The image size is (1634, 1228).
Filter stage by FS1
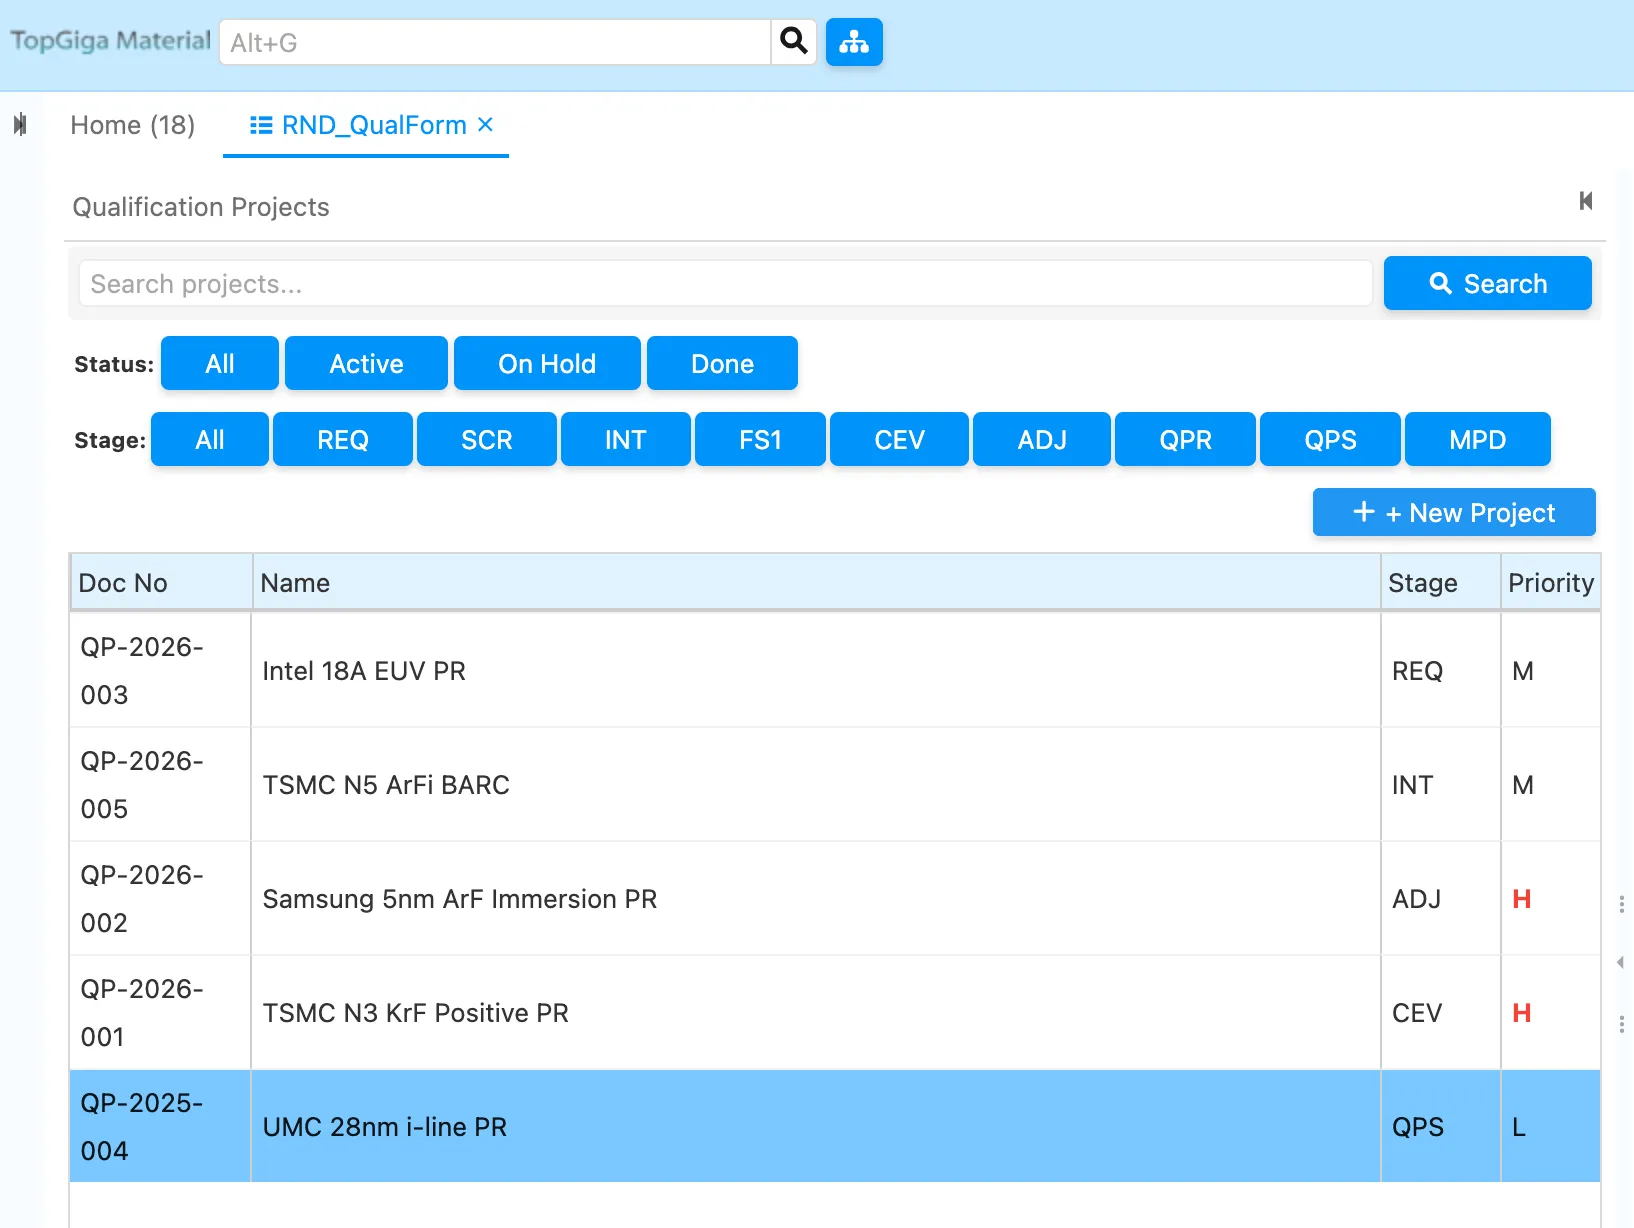click(760, 440)
